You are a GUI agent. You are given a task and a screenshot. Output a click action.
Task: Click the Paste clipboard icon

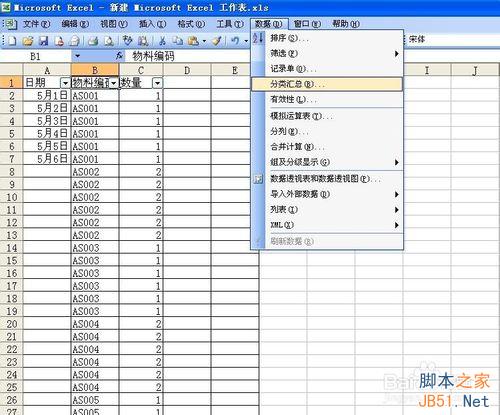tap(193, 41)
